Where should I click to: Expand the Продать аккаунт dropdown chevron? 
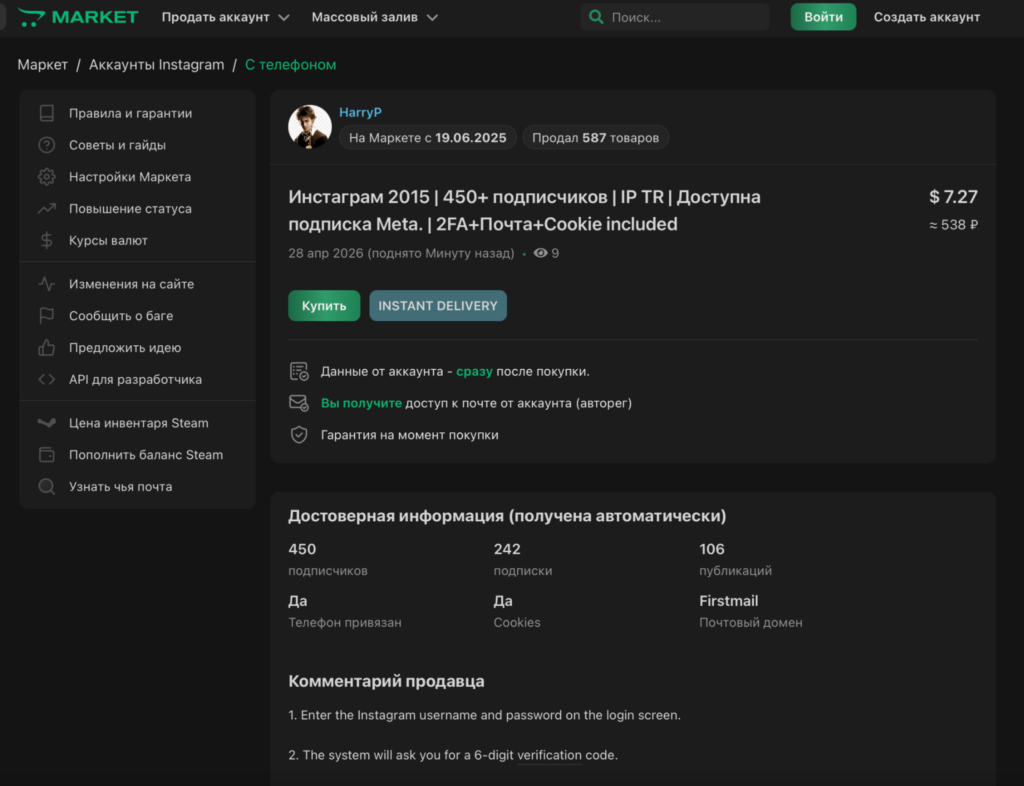pyautogui.click(x=283, y=18)
